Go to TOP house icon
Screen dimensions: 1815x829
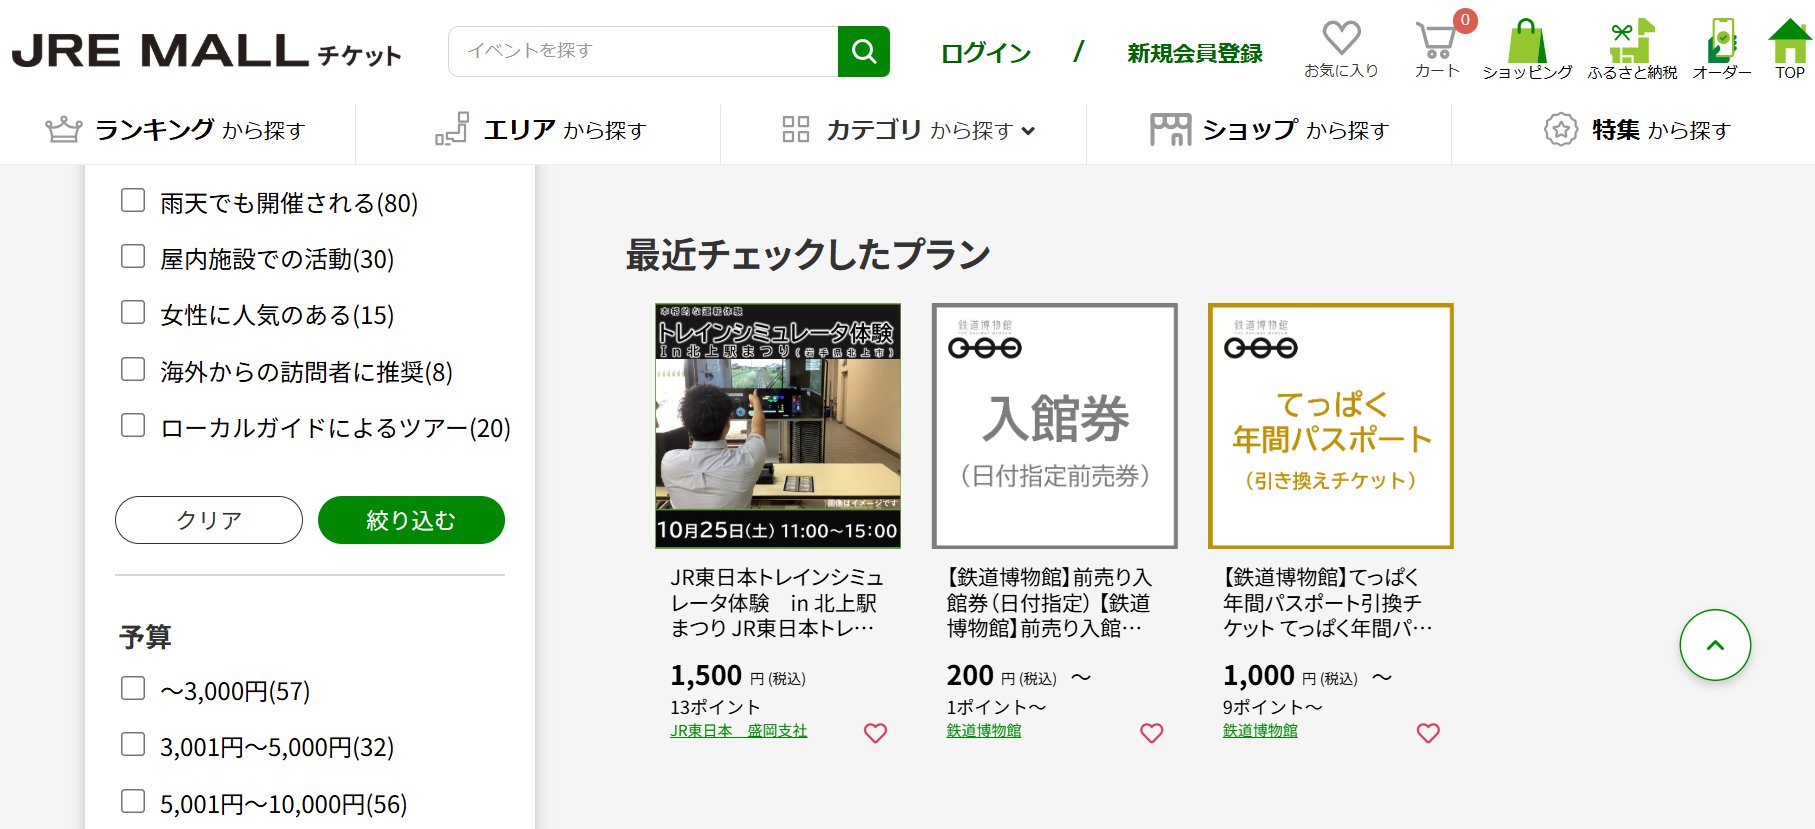(x=1790, y=41)
